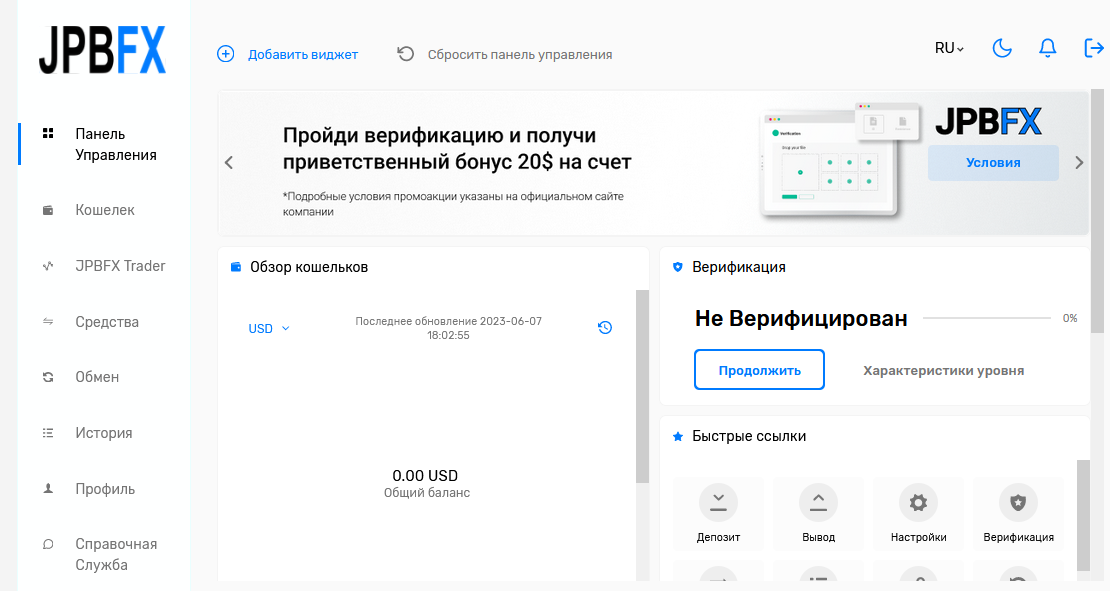Click the 0.00 USD balance value
This screenshot has height=591, width=1110.
click(x=425, y=476)
